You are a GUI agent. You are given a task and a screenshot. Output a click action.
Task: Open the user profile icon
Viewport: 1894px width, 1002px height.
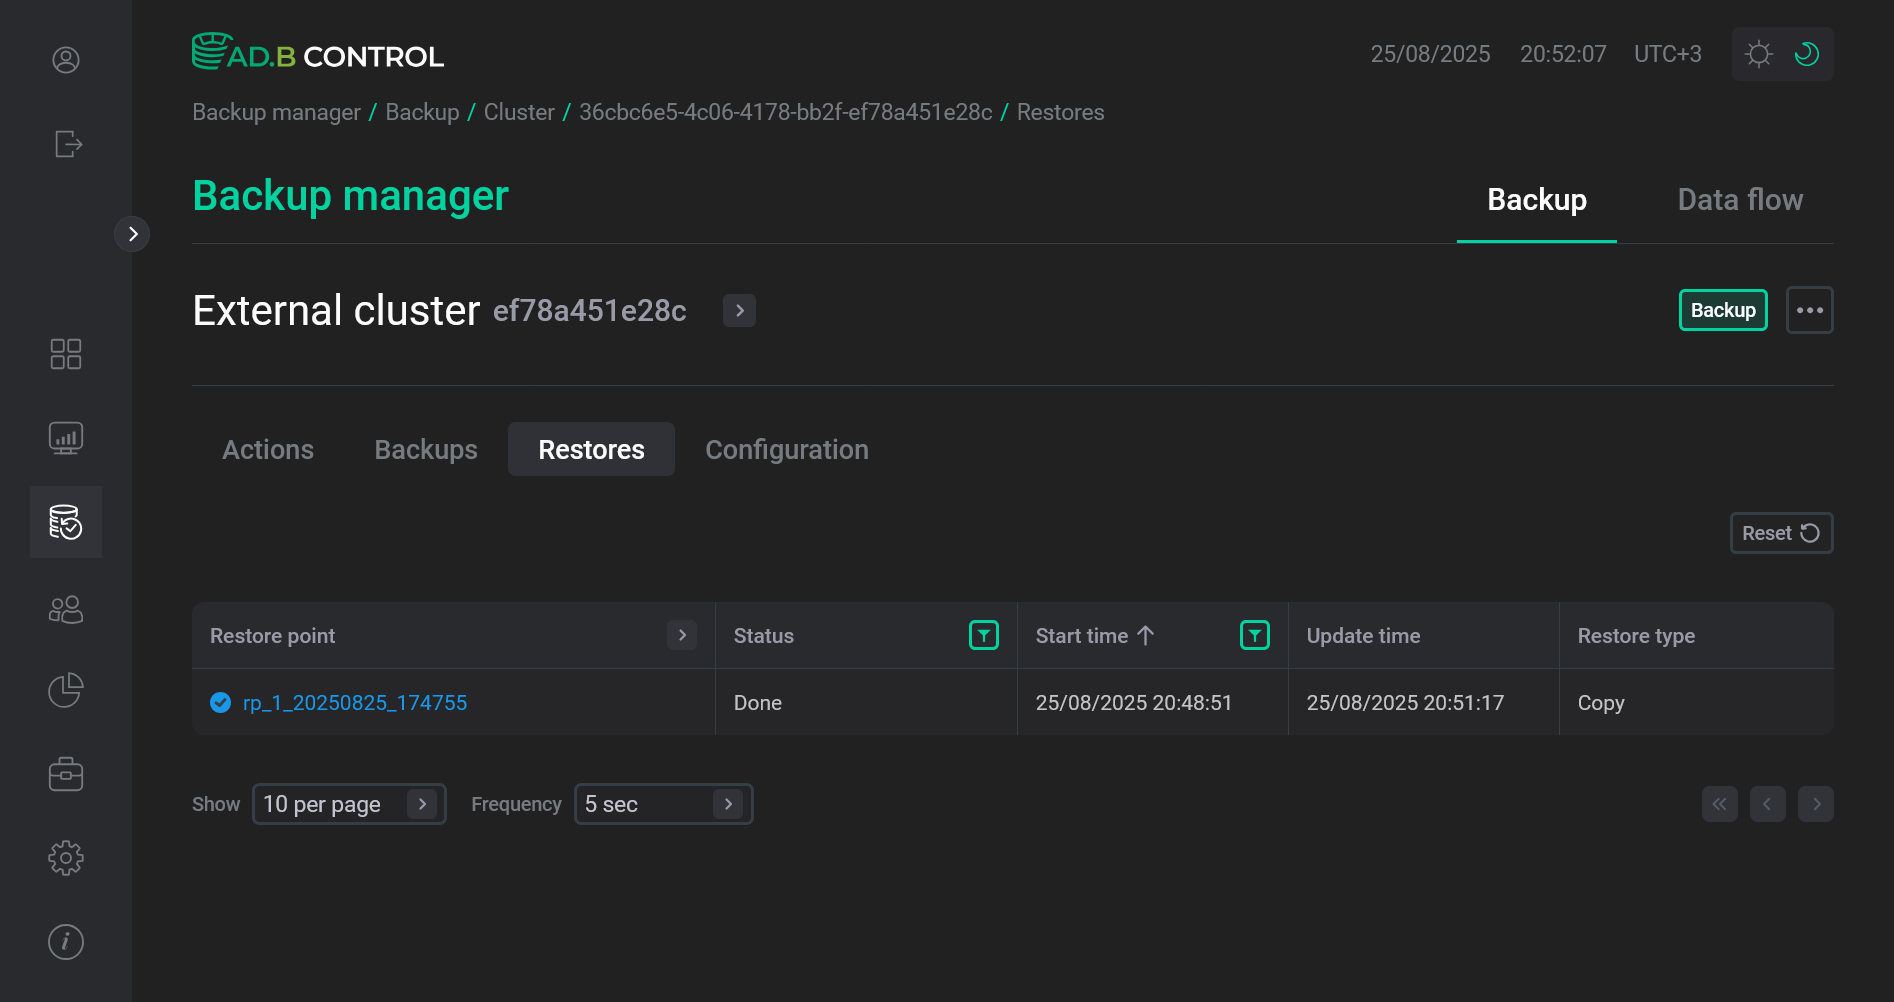(66, 60)
